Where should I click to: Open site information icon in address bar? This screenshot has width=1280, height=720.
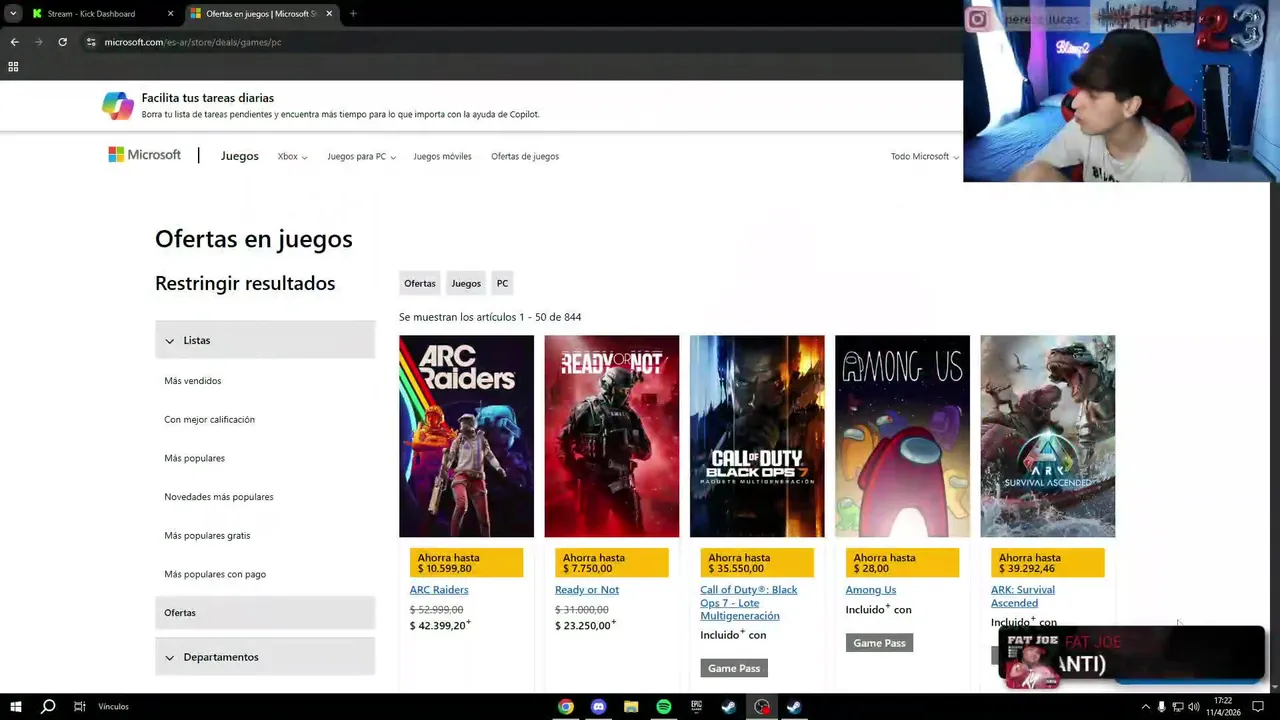coord(91,42)
